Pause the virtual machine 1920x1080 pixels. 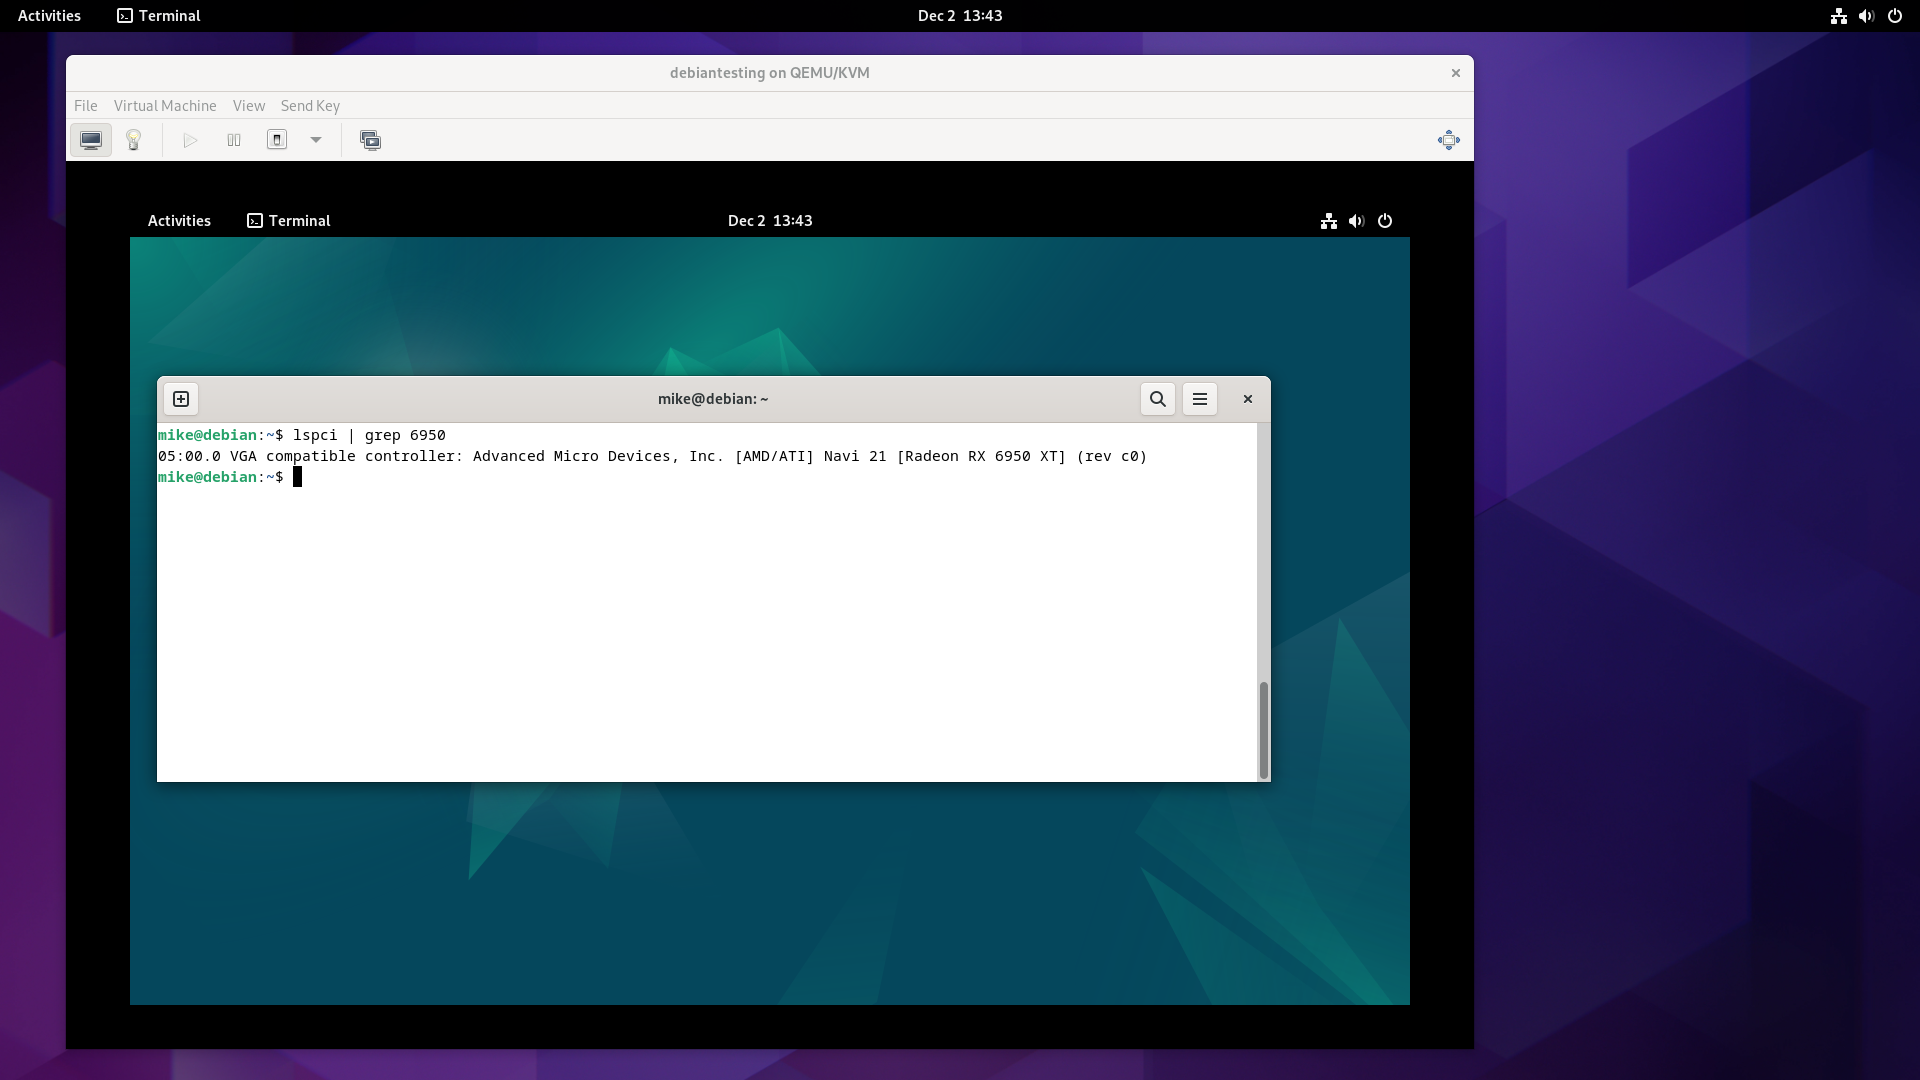tap(234, 140)
